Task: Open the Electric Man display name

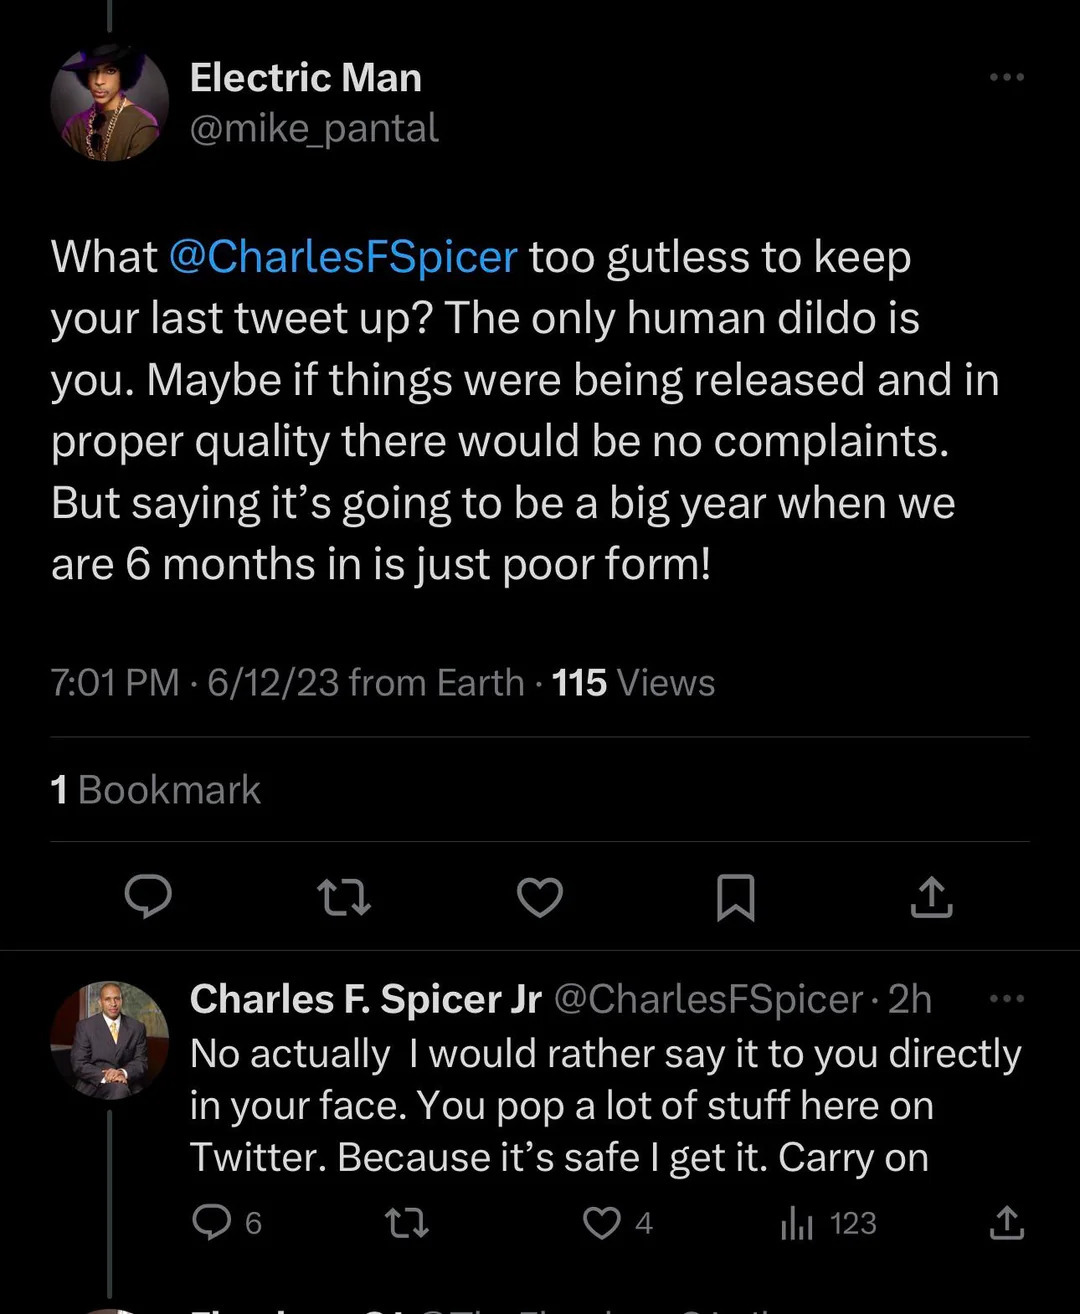Action: click(x=306, y=78)
